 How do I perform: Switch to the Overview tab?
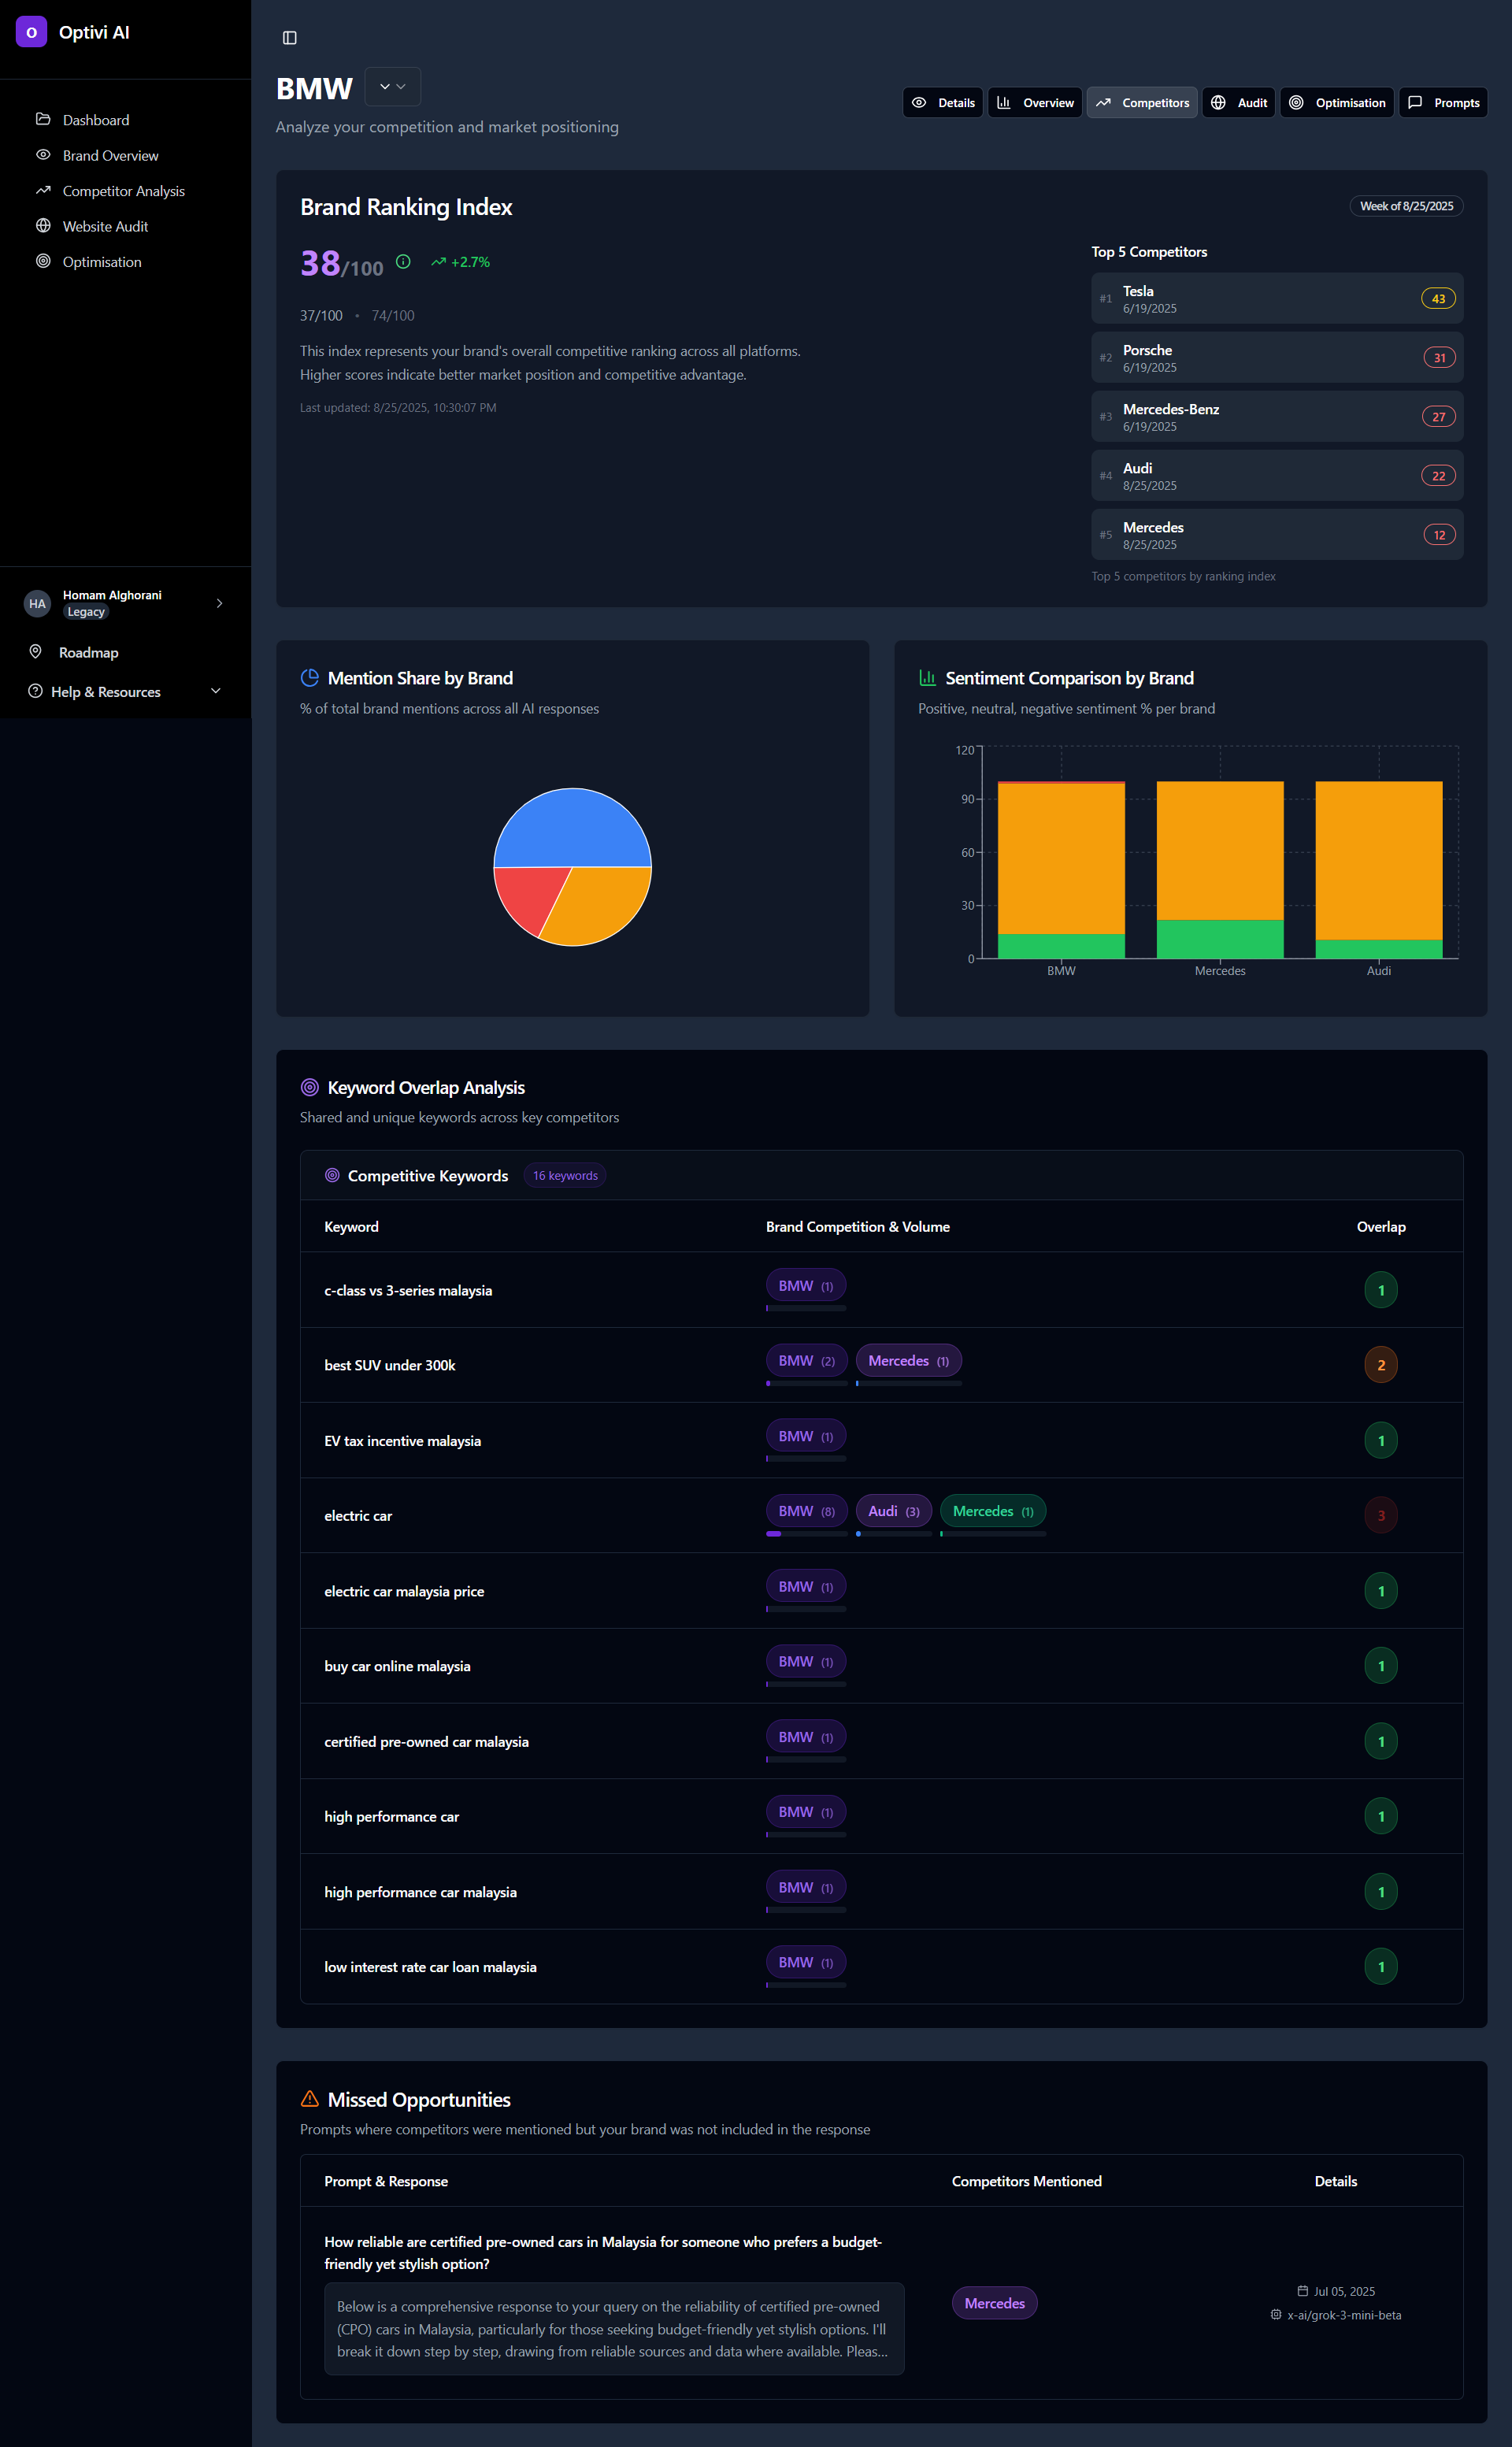point(1035,103)
